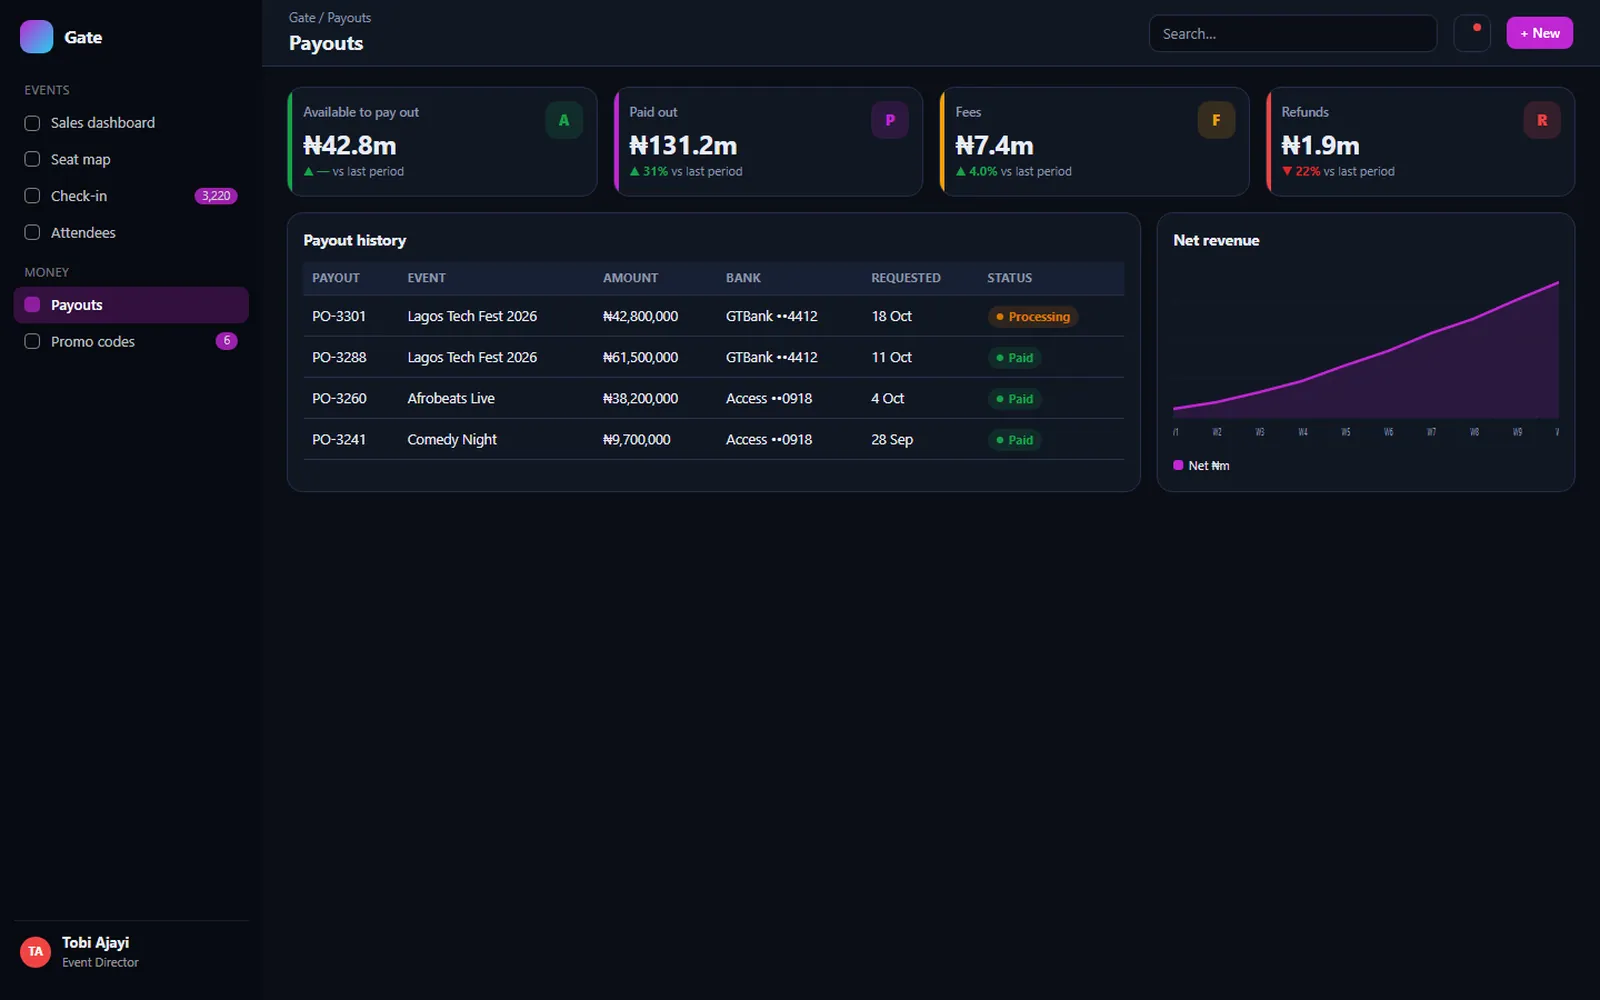Click the Gate logo icon

coord(37,37)
